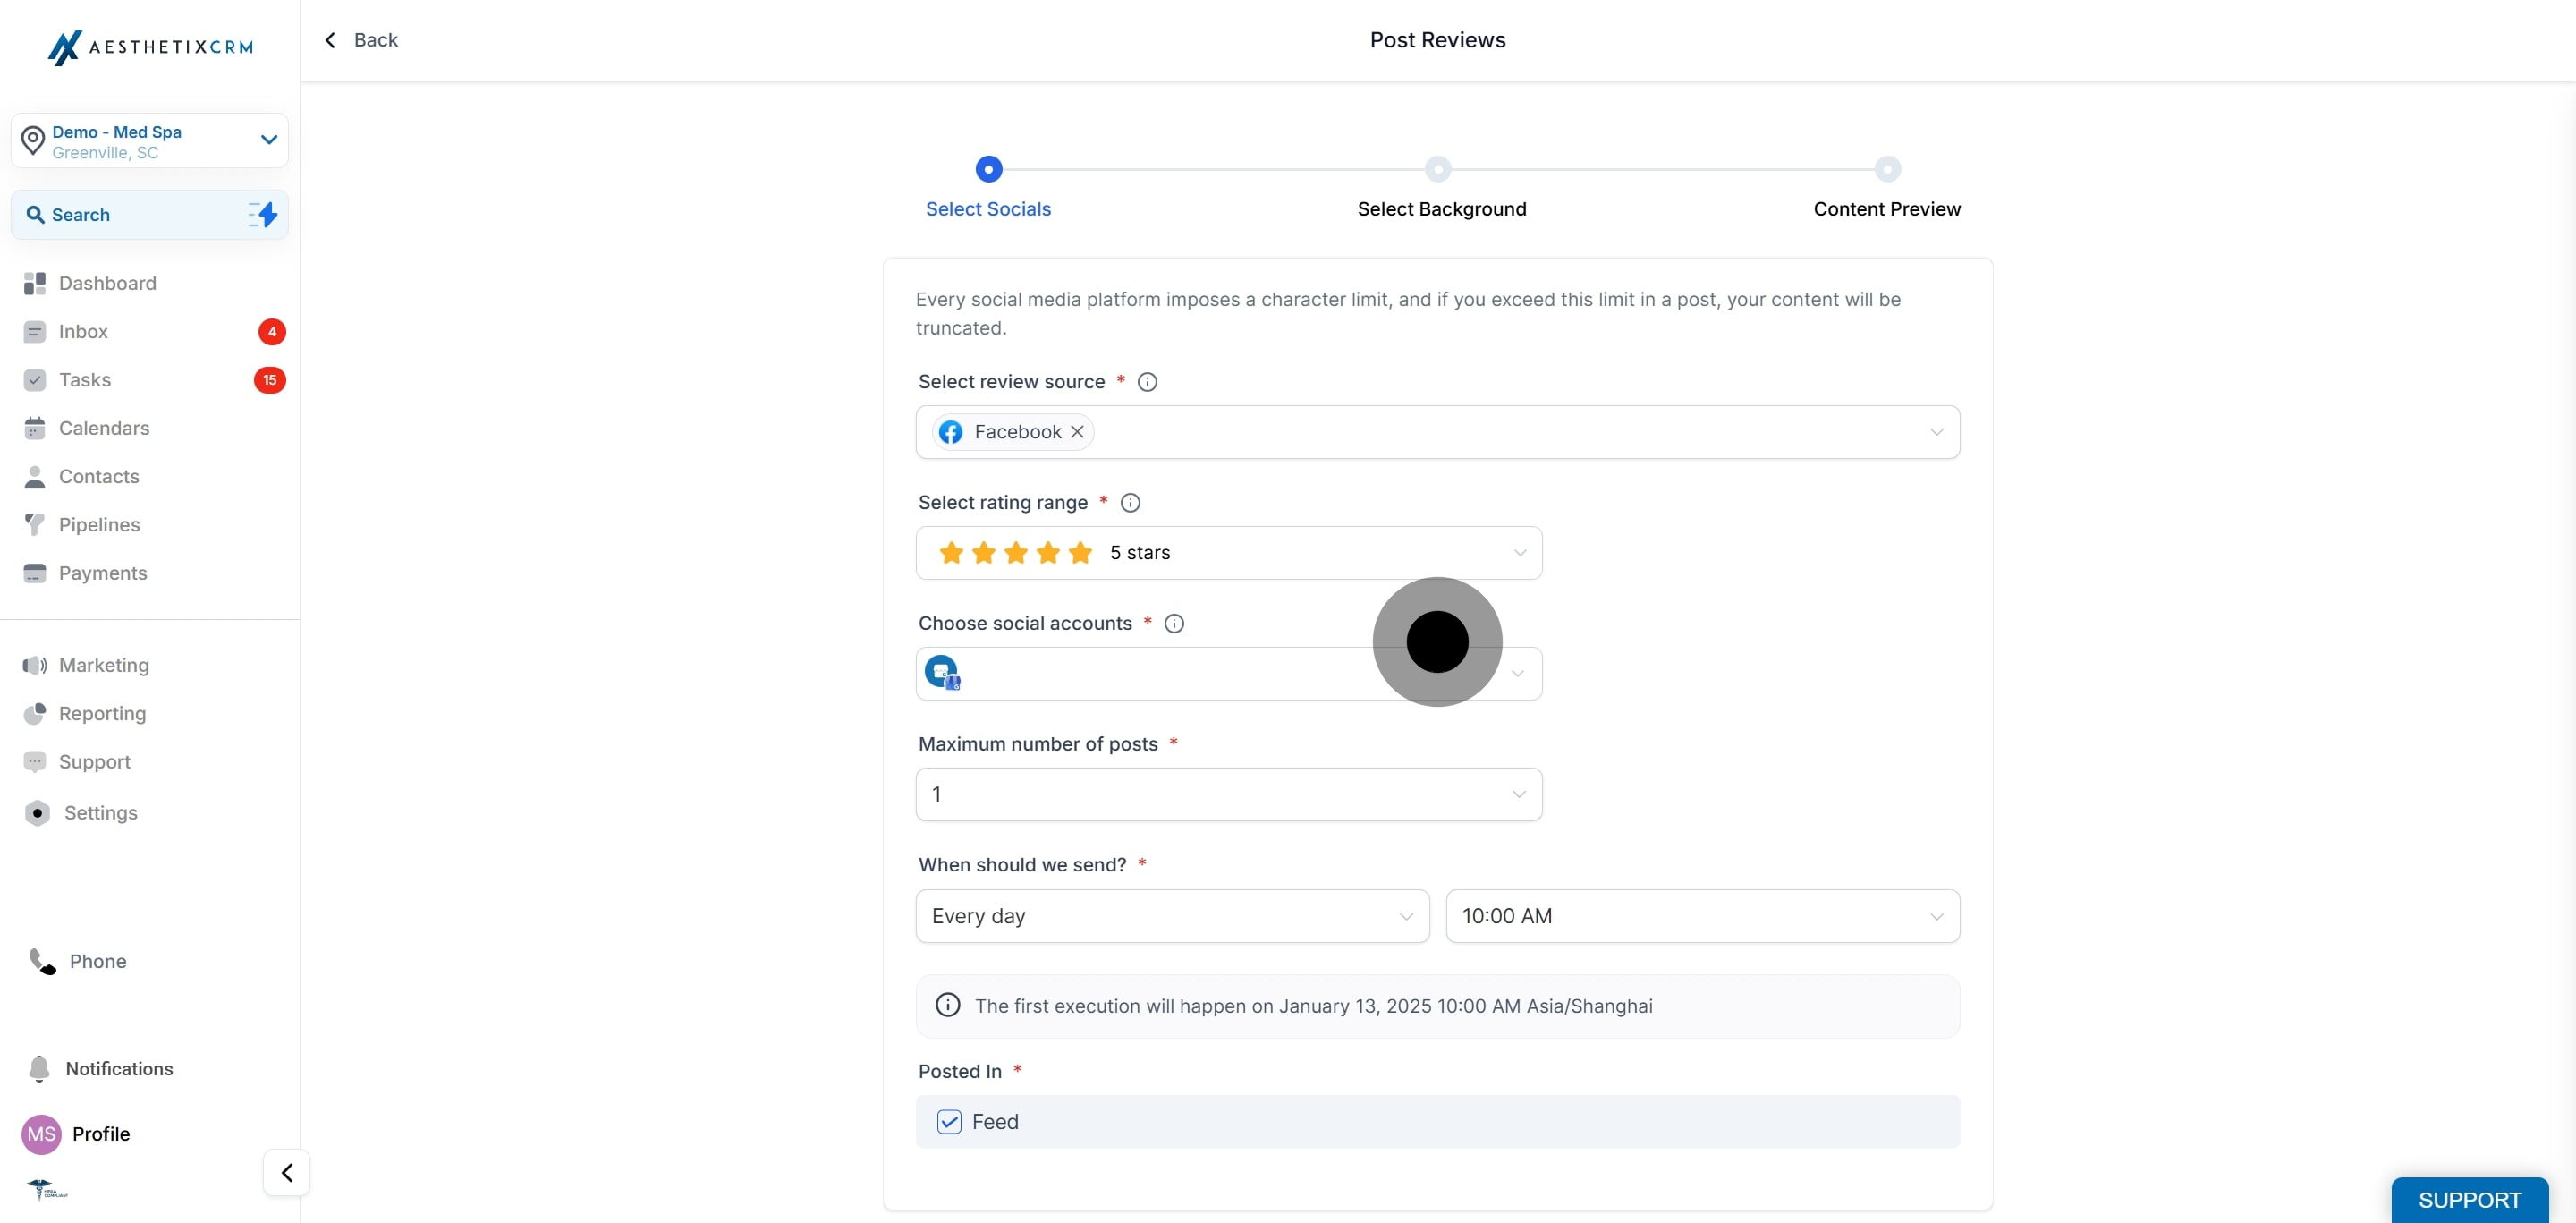Click the Search input field
Screen dimensions: 2576x1223
(150, 214)
